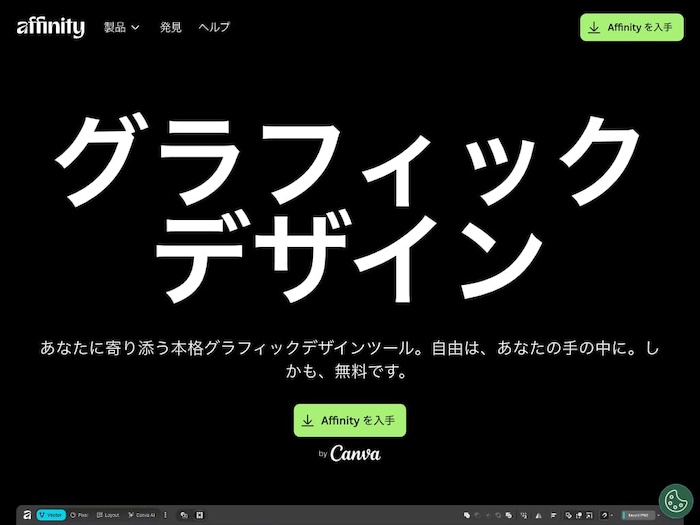Viewport: 700px width, 525px height.
Task: Click the subtitle starting あなたに寄り添う本格
Action: click(350, 359)
